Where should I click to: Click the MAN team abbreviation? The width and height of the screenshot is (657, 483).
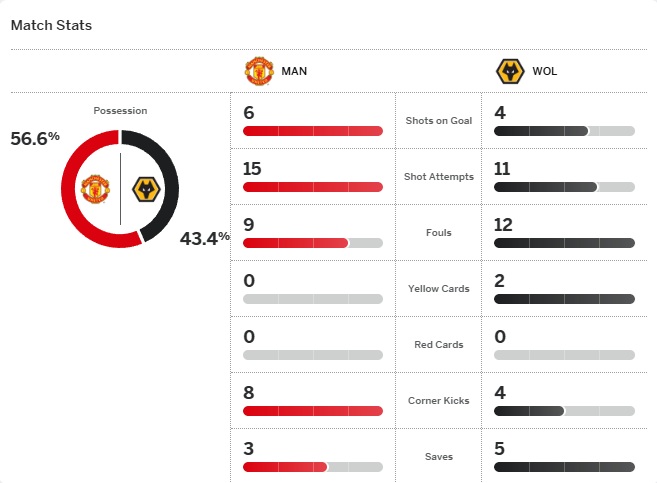pyautogui.click(x=294, y=72)
